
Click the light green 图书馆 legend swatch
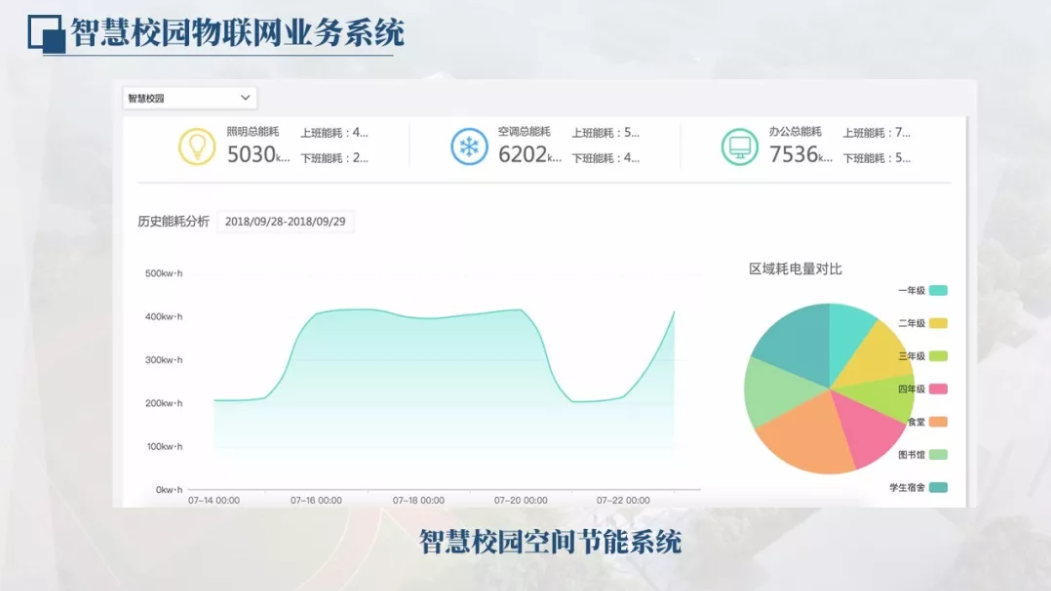tap(938, 454)
